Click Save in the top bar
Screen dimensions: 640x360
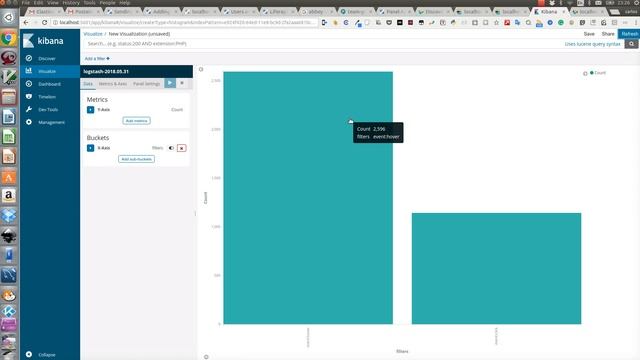coord(589,34)
